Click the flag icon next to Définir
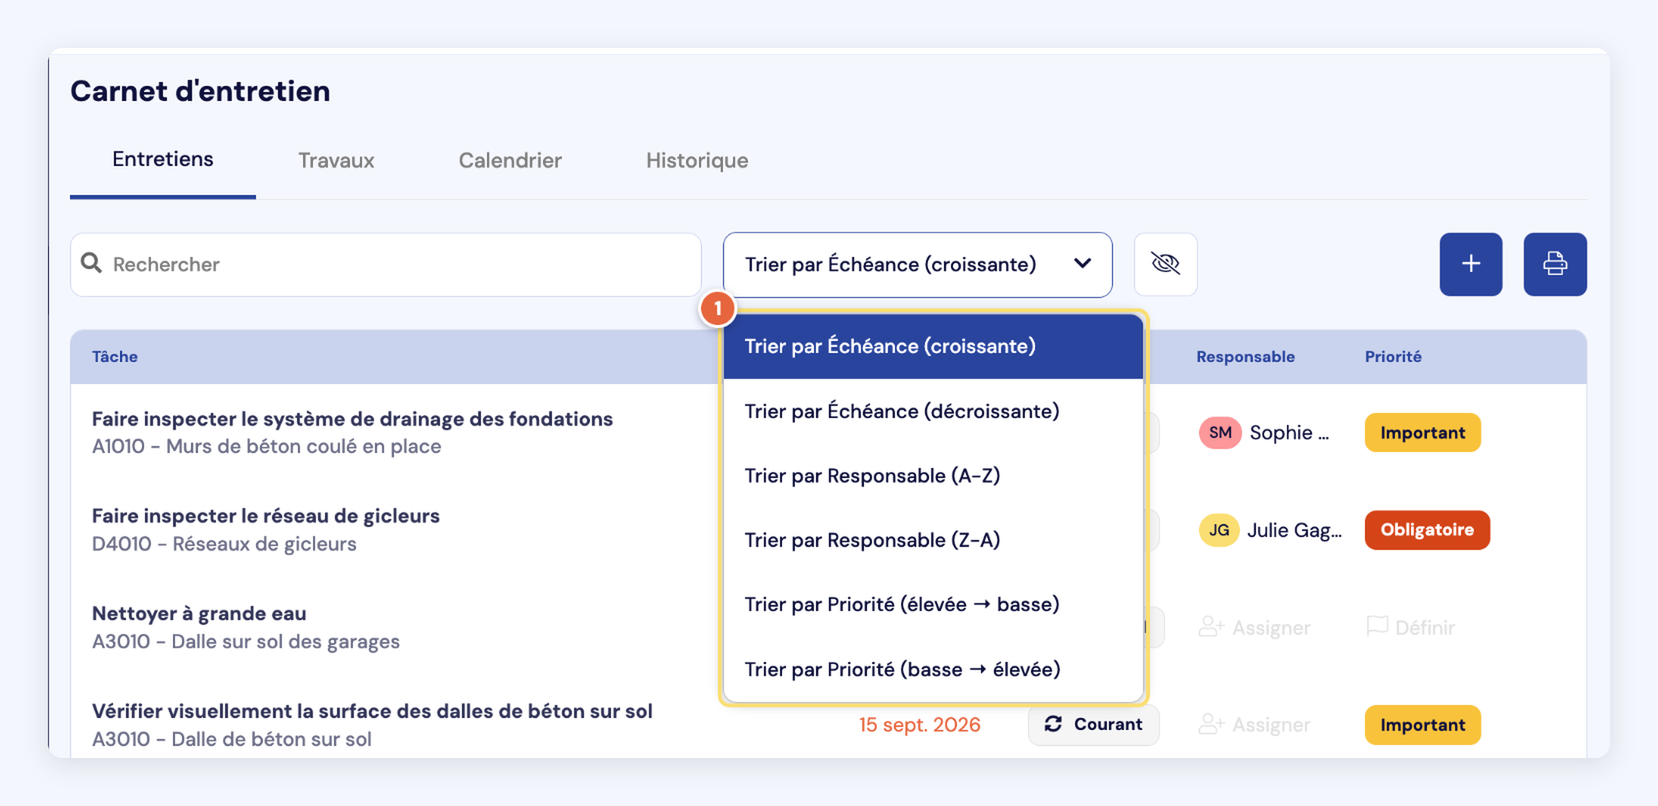1658x806 pixels. click(1377, 627)
